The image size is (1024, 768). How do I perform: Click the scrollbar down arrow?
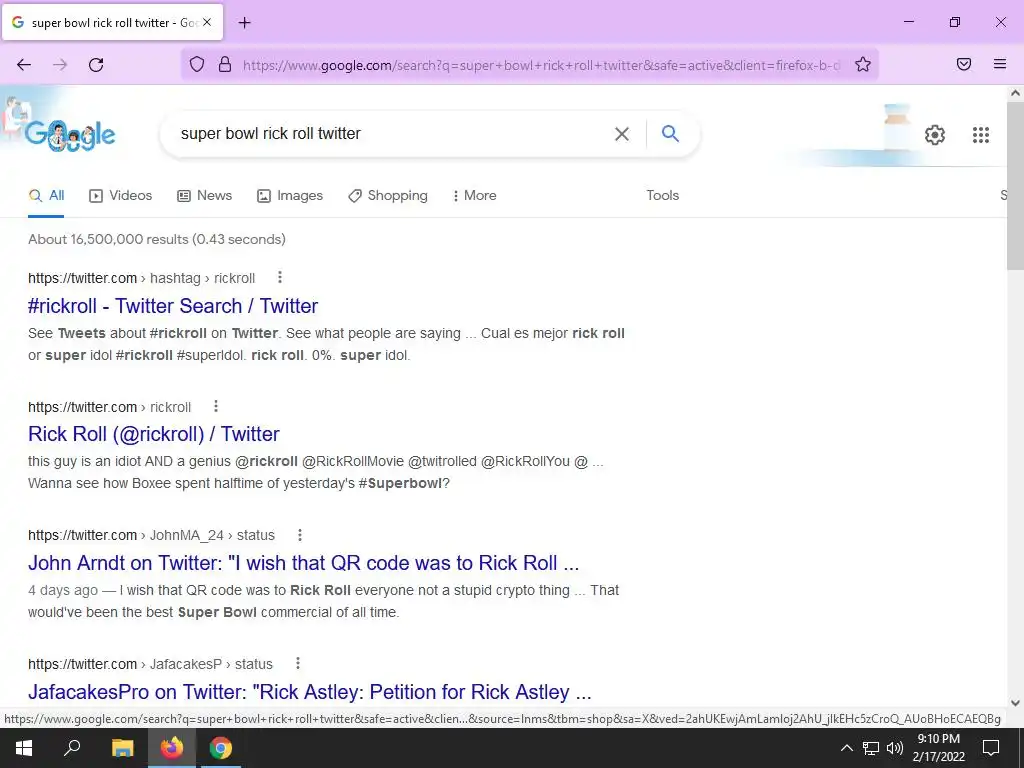pos(1015,703)
